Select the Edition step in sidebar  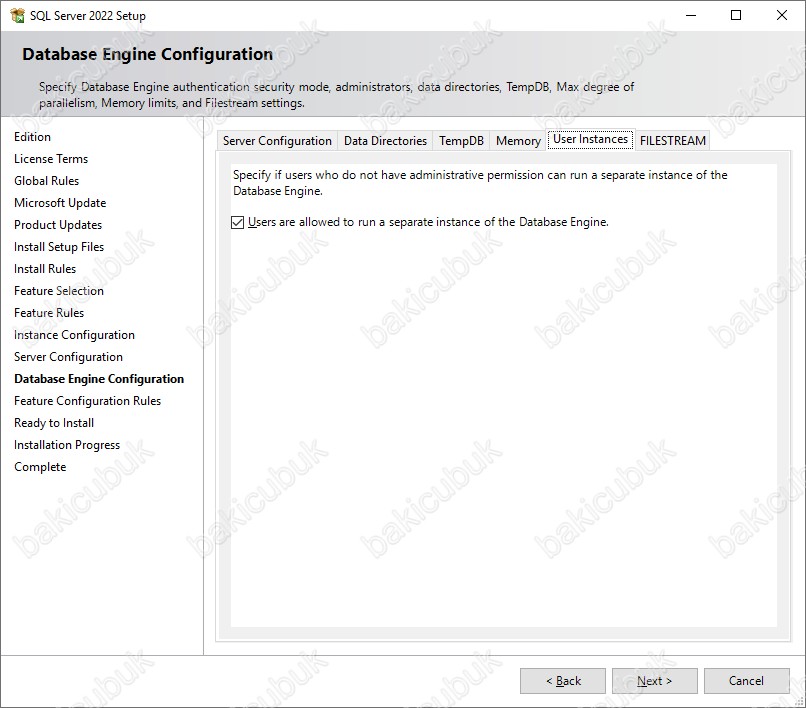point(32,137)
